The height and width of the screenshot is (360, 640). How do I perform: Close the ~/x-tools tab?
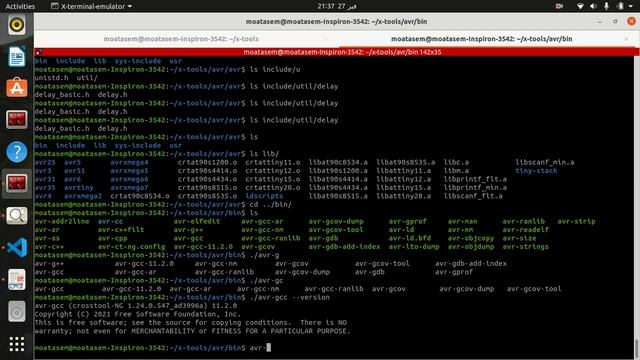click(x=326, y=39)
